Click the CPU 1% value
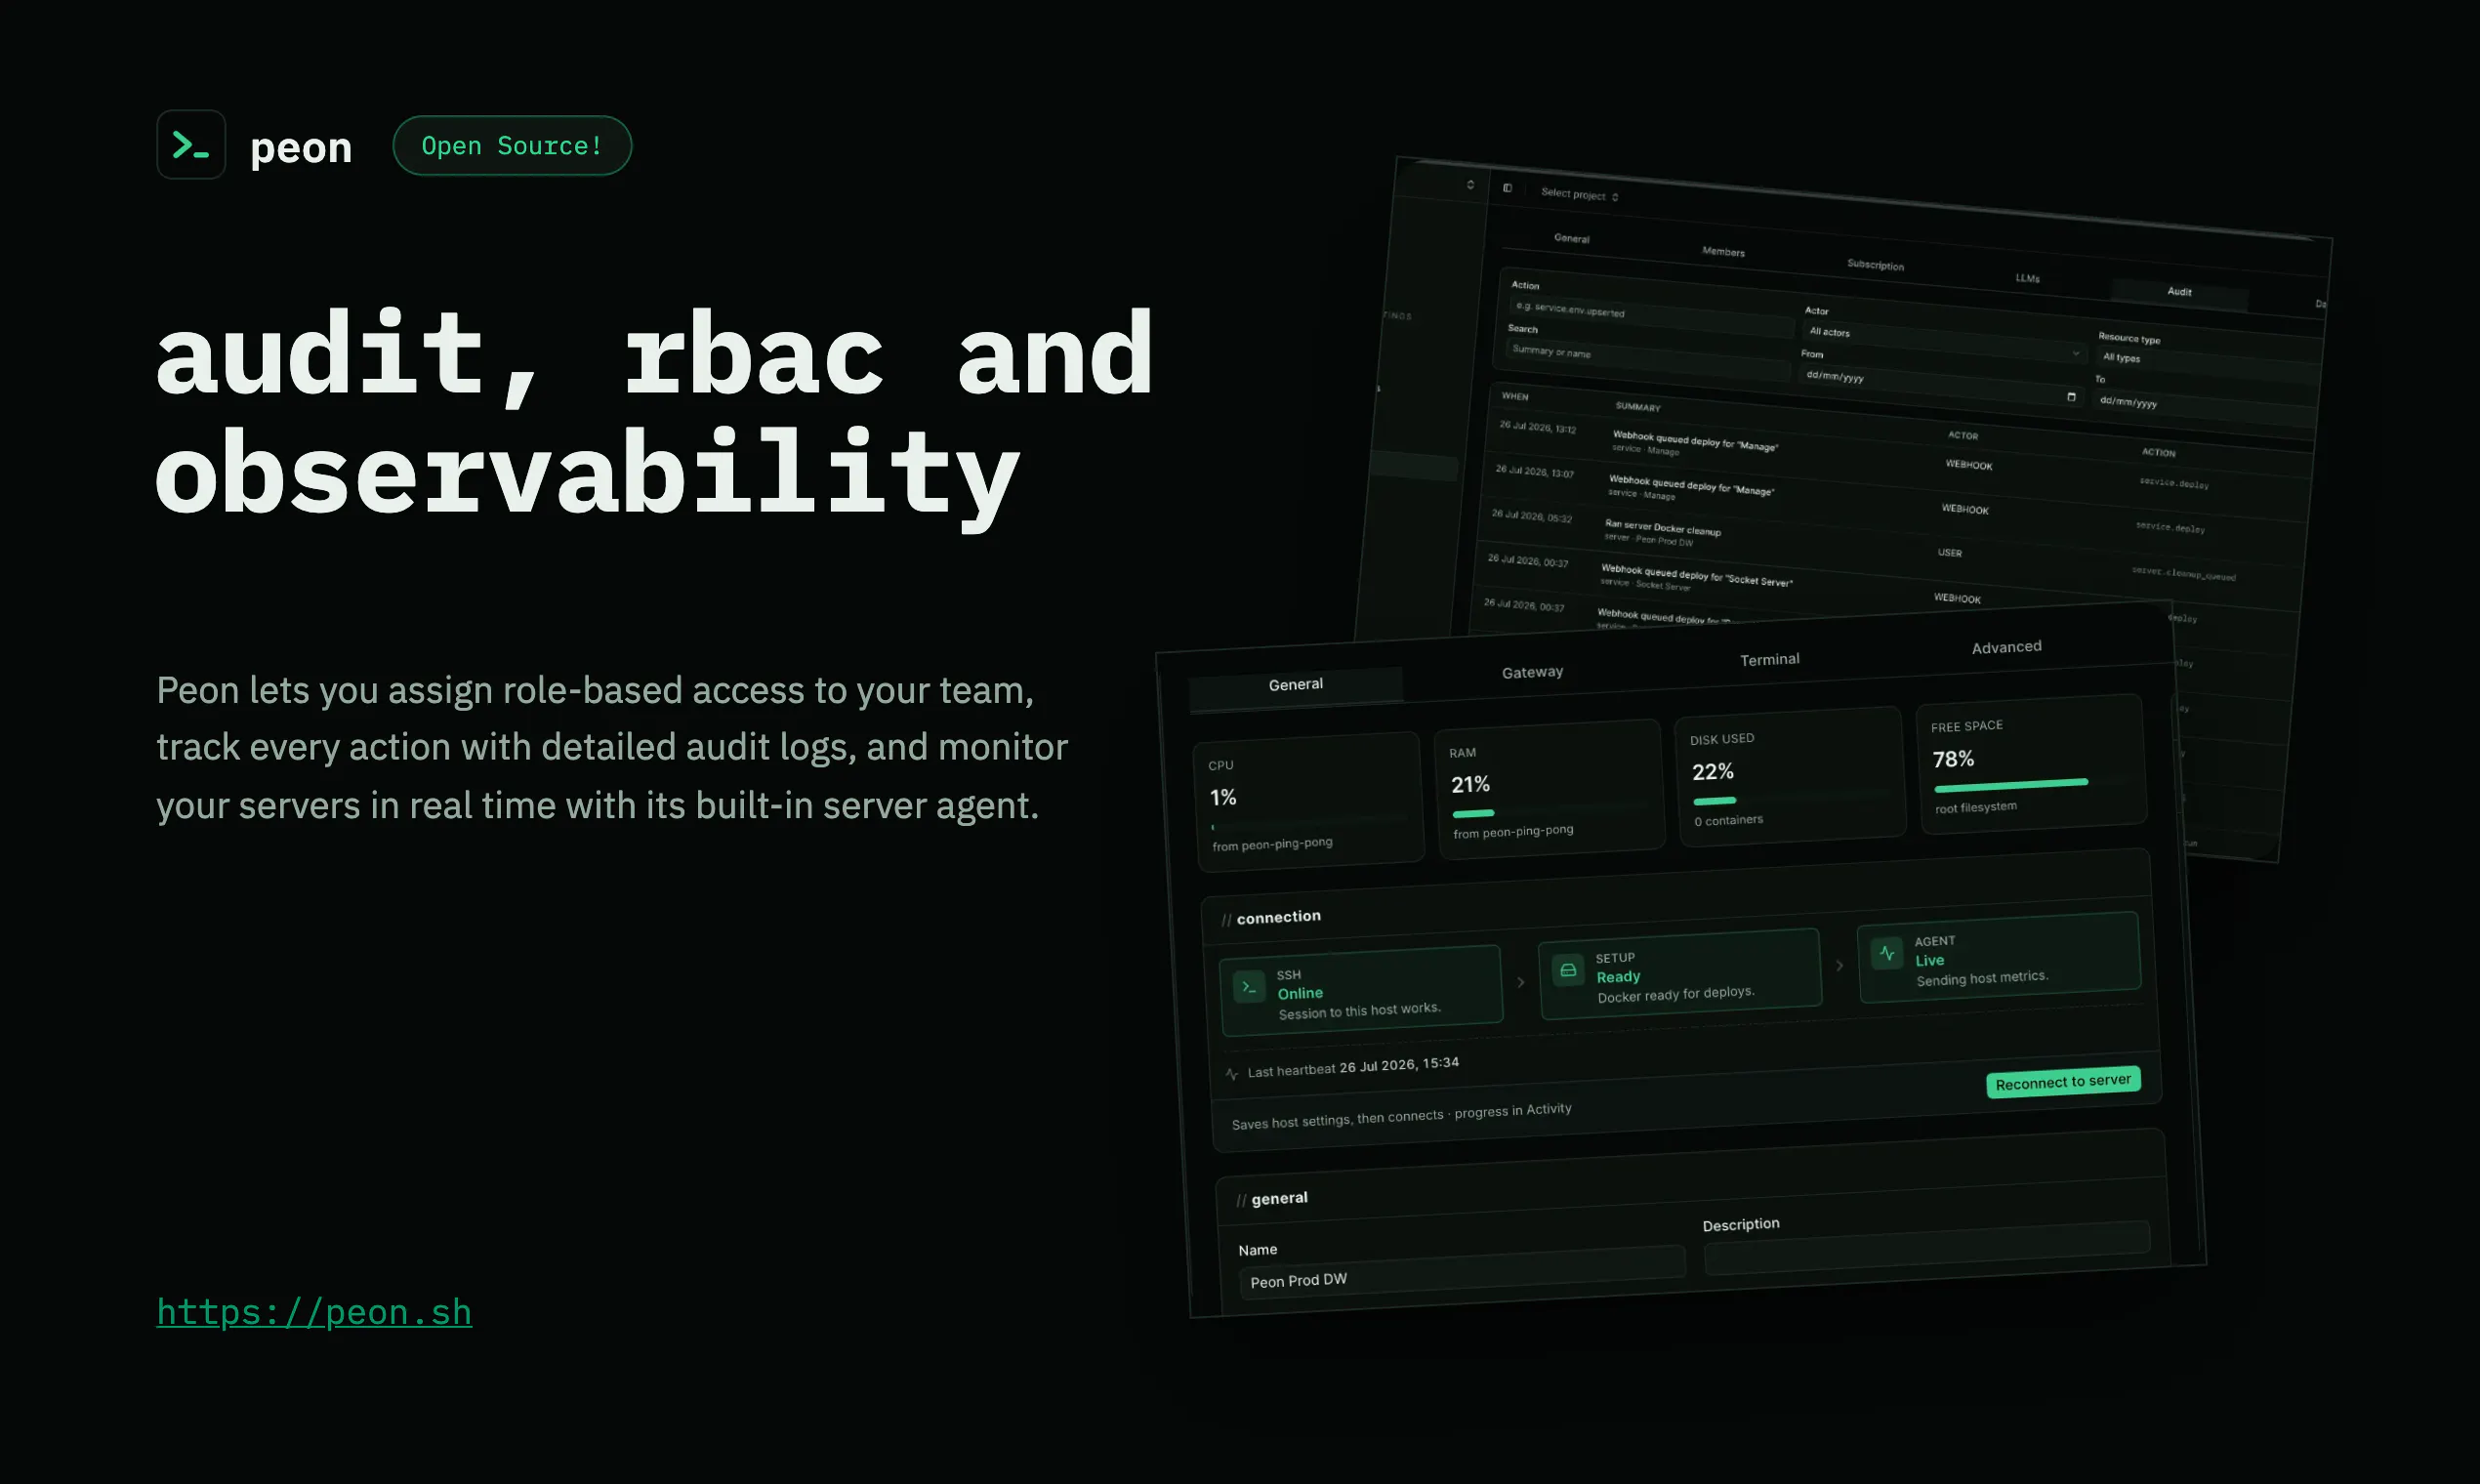 [1223, 798]
